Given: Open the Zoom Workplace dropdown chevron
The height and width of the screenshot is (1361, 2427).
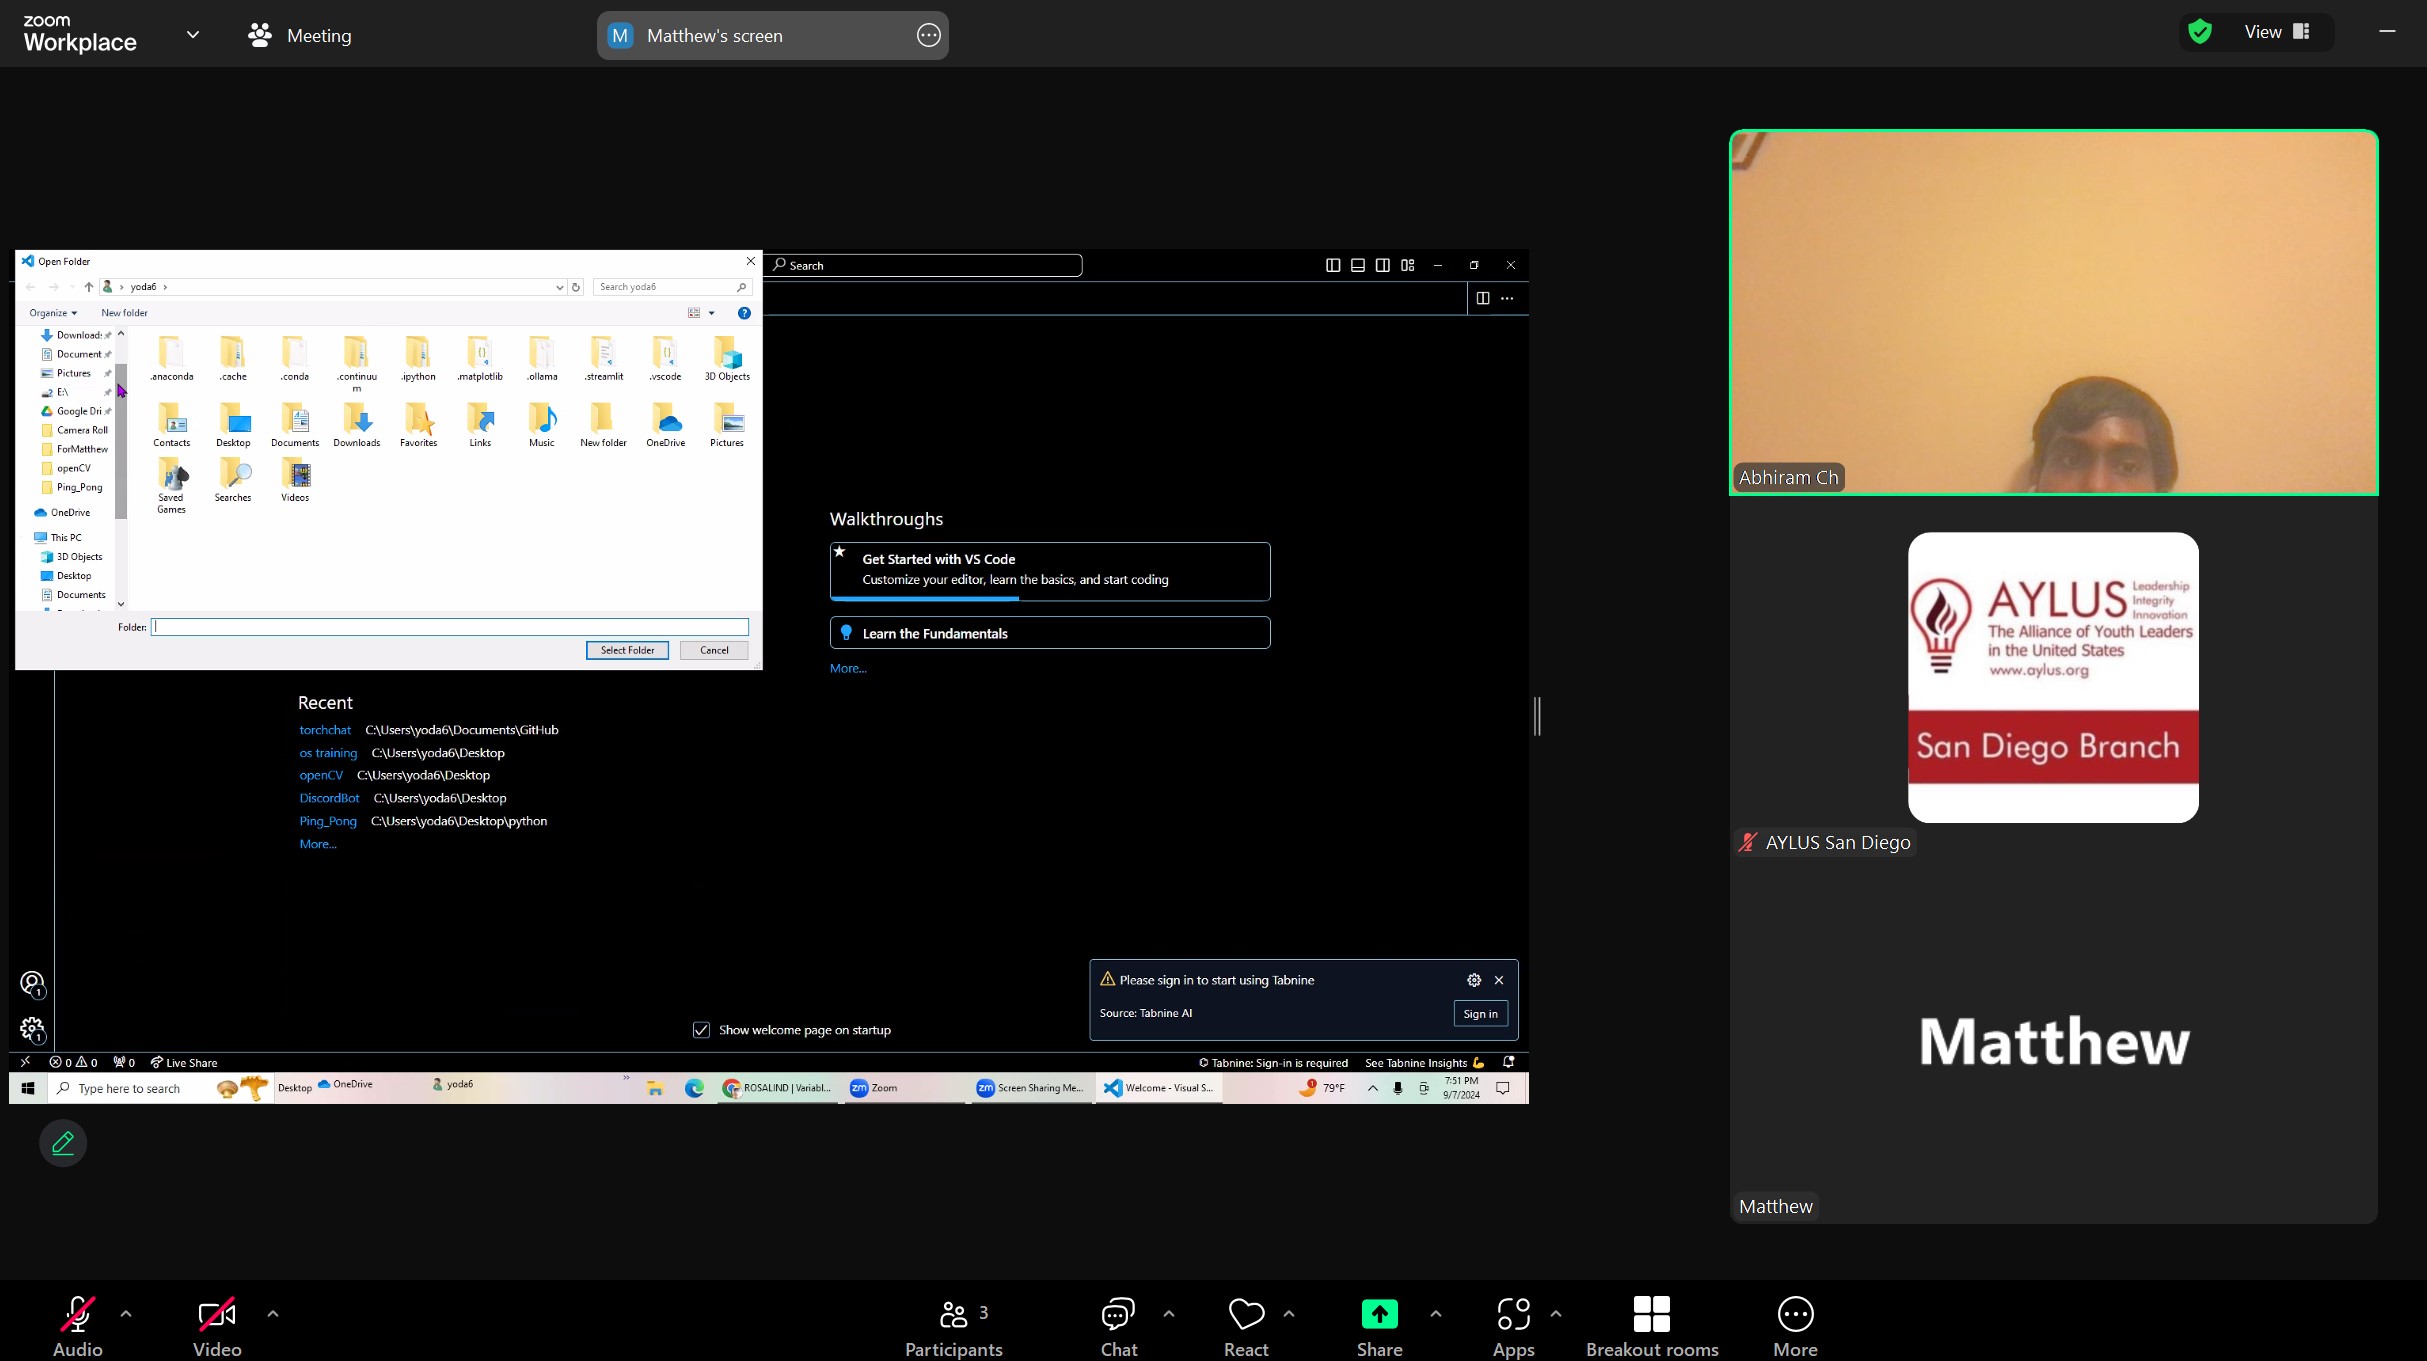Looking at the screenshot, I should tap(193, 35).
